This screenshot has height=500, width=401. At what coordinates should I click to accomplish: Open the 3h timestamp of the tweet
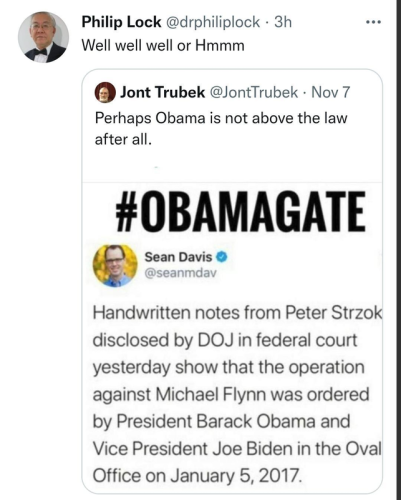[283, 22]
